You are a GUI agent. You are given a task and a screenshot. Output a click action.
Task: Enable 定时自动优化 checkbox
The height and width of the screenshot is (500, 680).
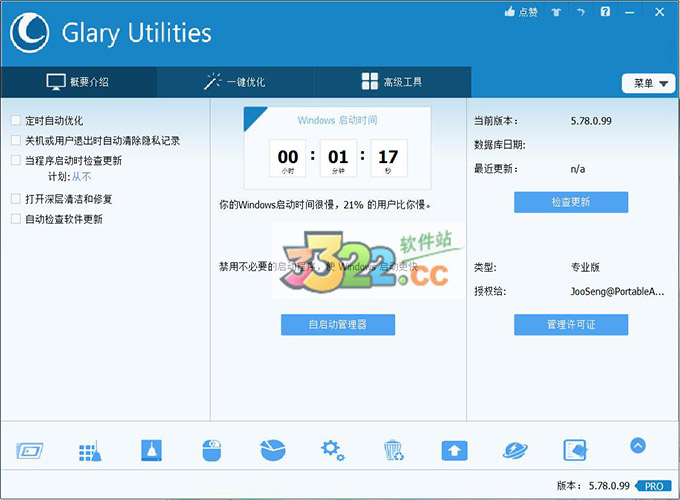(x=16, y=120)
